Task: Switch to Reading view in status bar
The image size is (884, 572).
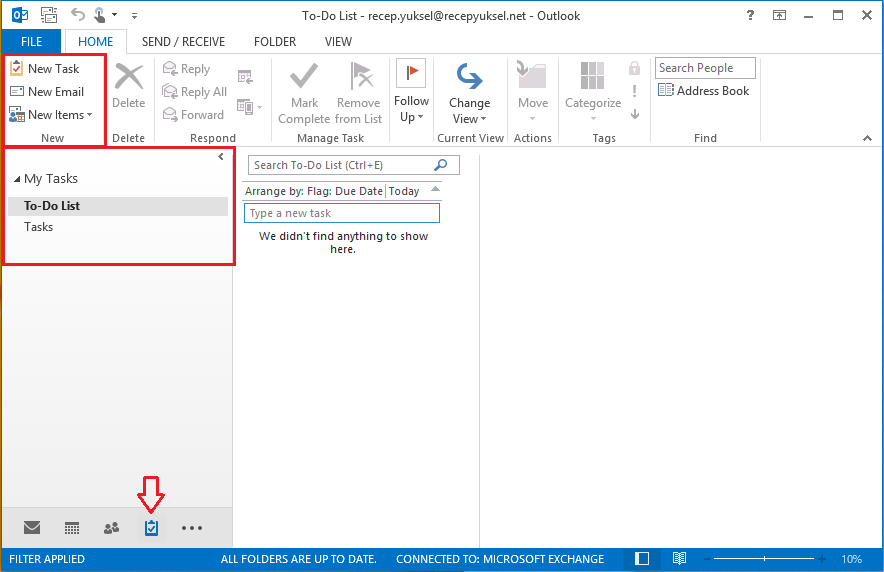Action: tap(679, 558)
